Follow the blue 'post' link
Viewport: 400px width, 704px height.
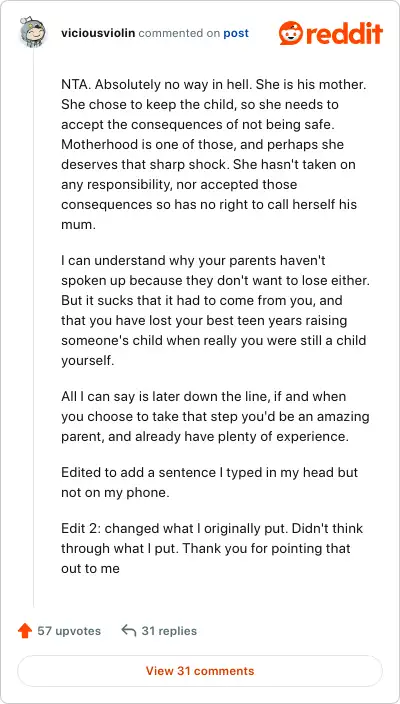[x=236, y=34]
